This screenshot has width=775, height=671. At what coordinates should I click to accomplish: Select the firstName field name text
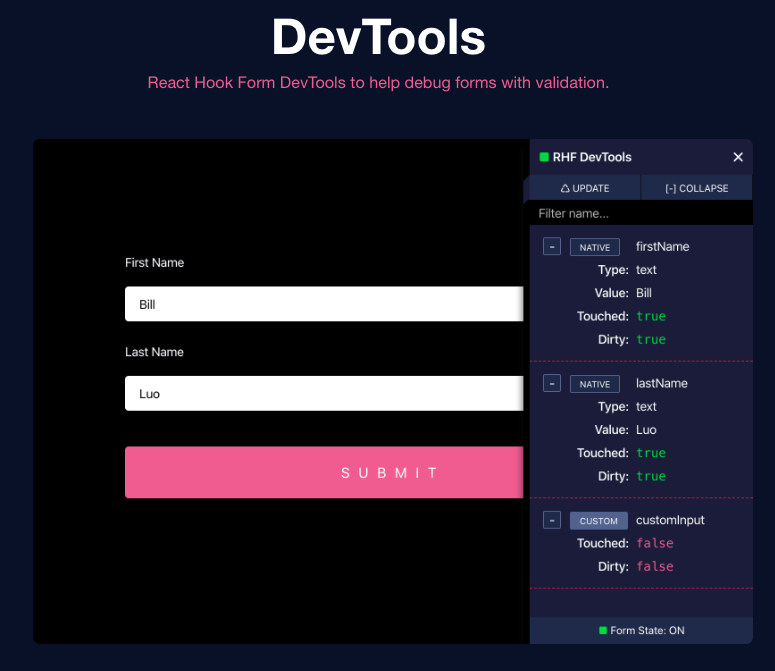(x=662, y=247)
